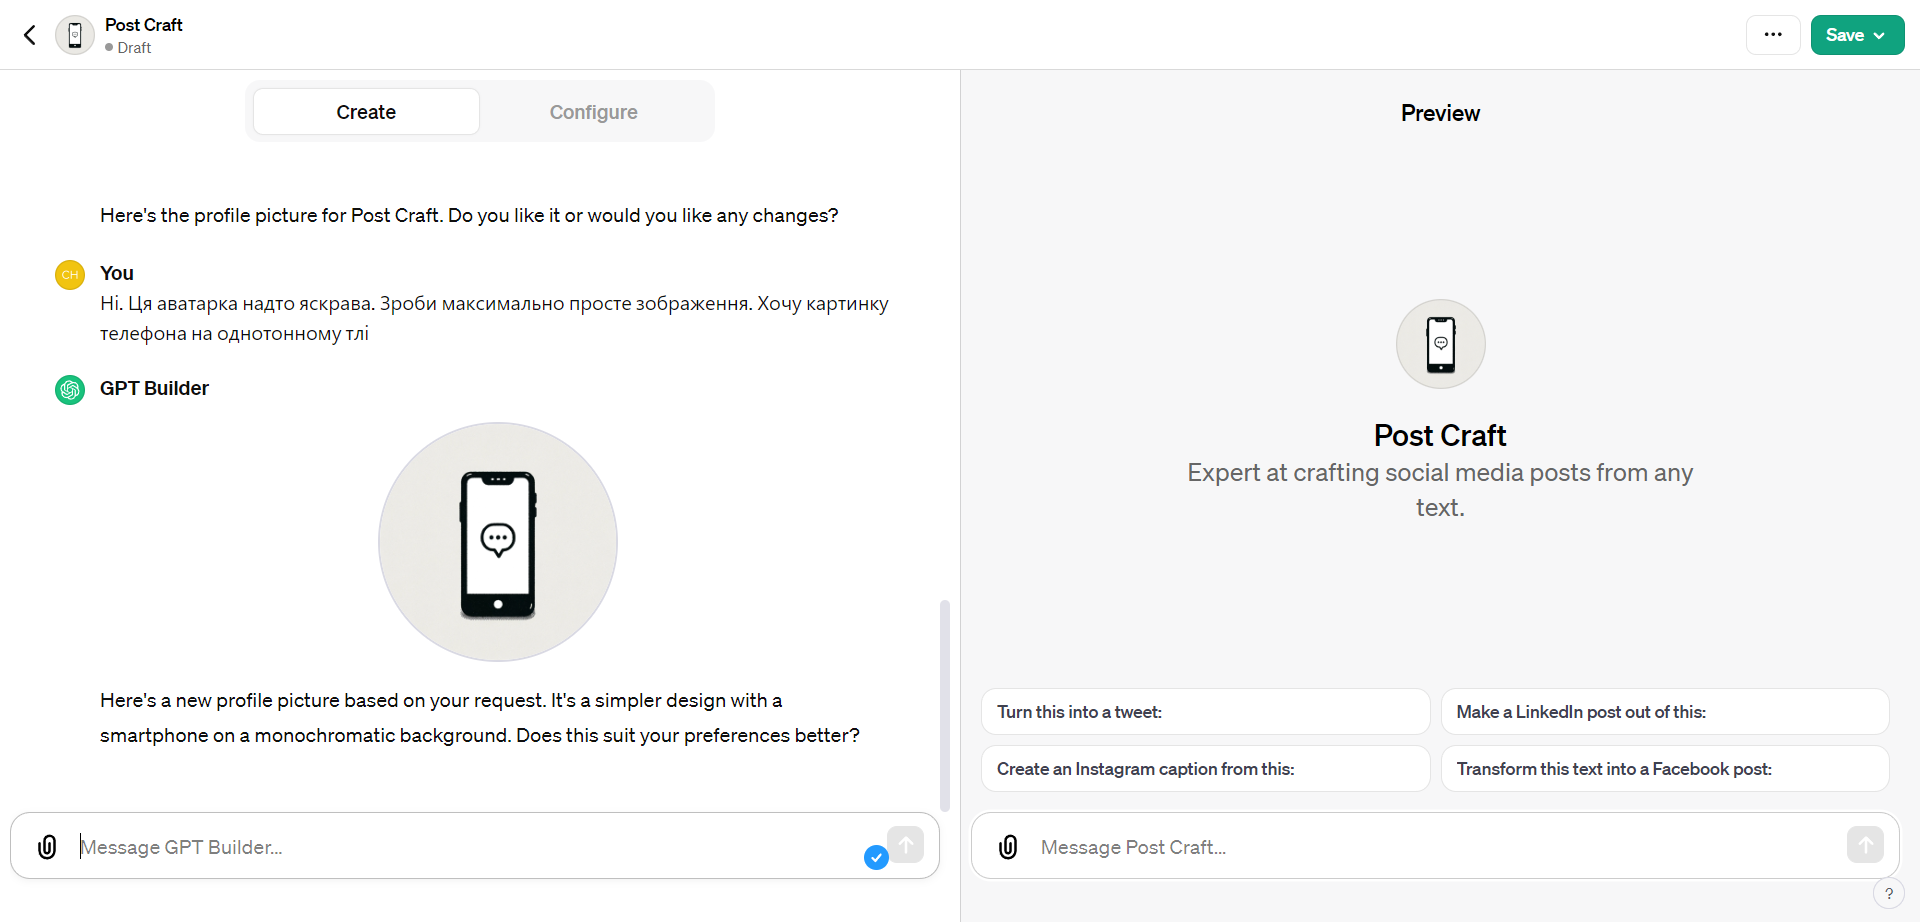Screen dimensions: 1920x922
Task: Choose 'Transform this text into a Facebook post'
Action: coord(1664,769)
